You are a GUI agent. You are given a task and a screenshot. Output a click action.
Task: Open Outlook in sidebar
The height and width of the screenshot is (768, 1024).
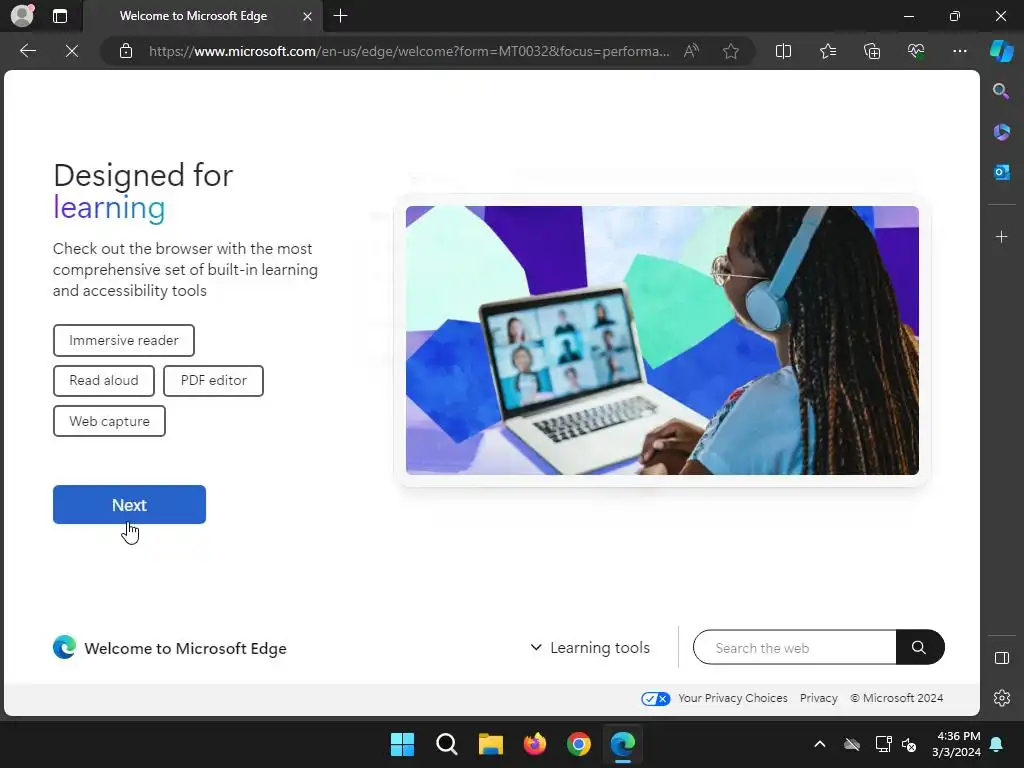pos(1001,172)
